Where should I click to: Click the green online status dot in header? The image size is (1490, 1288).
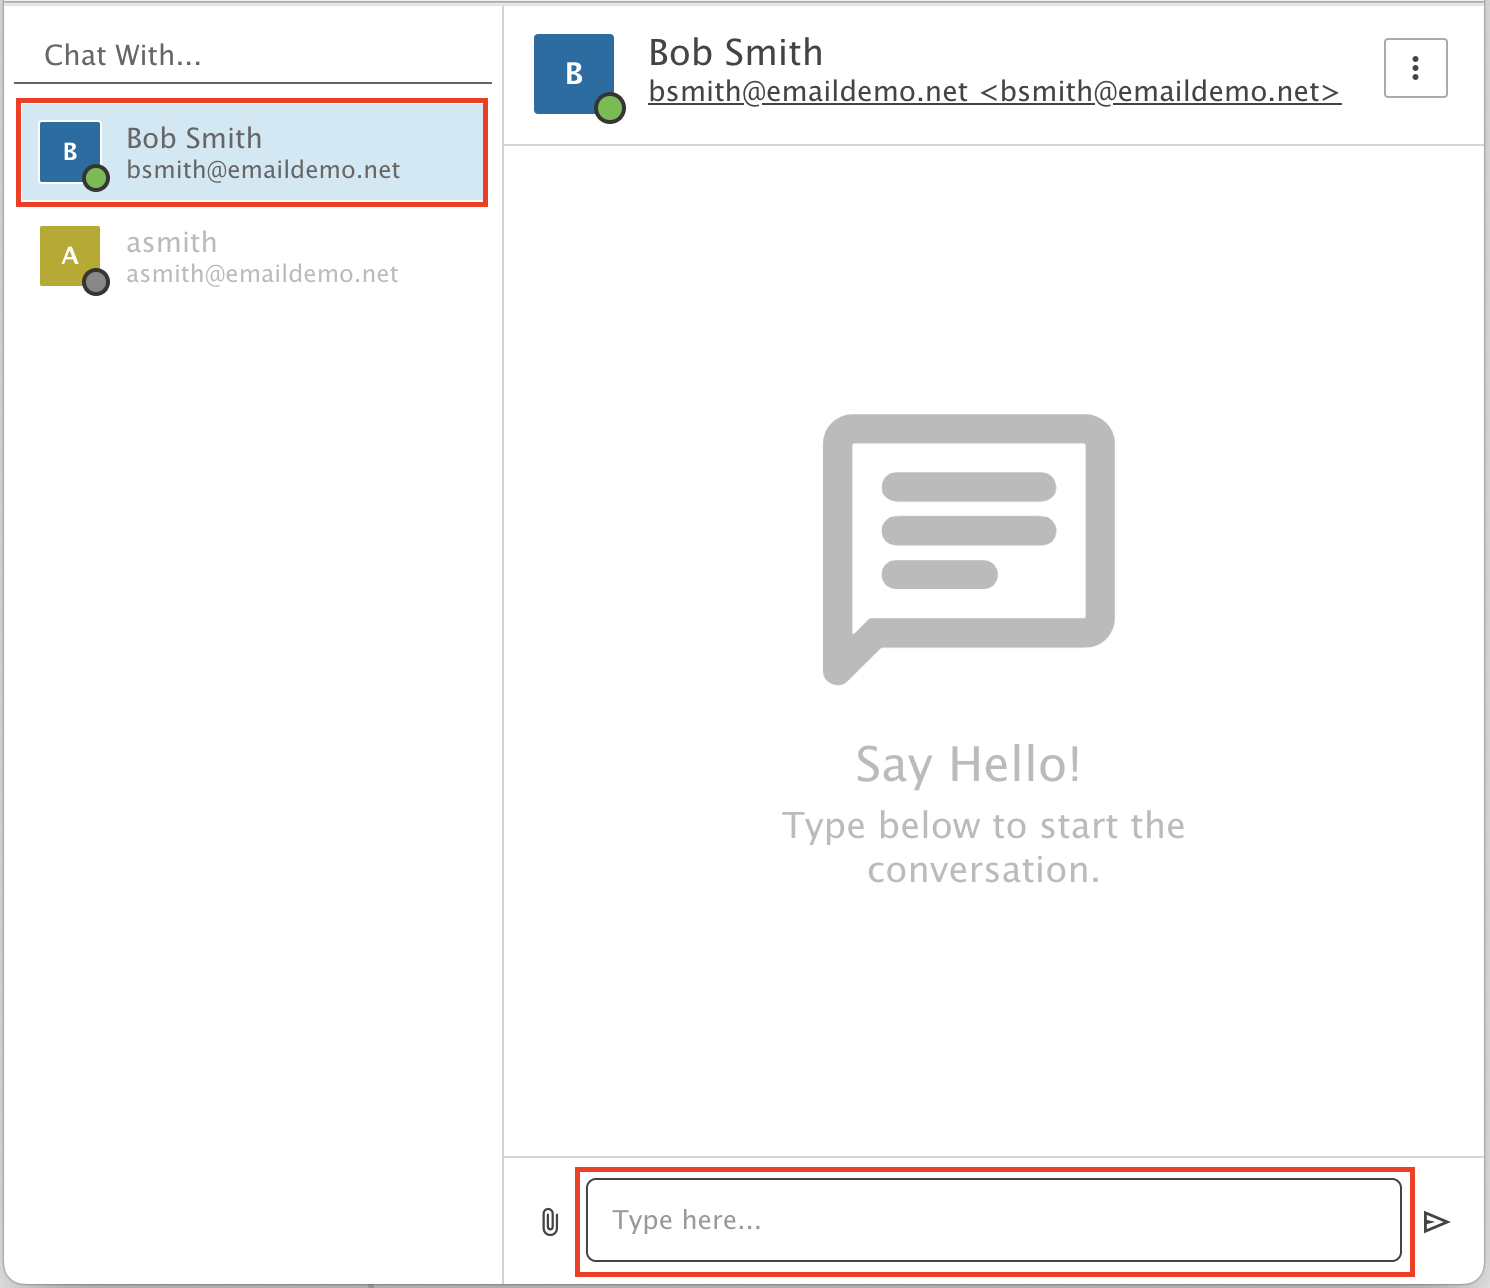coord(610,108)
